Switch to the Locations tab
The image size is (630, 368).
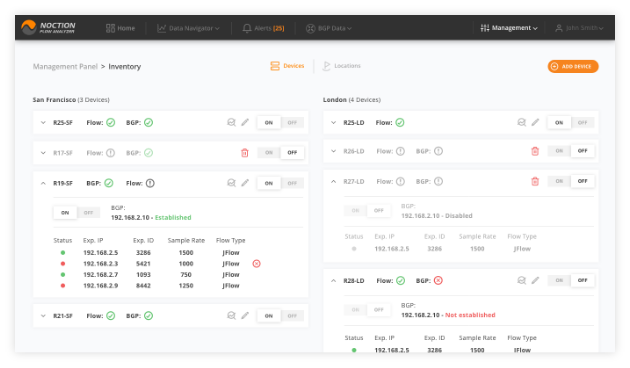point(342,65)
